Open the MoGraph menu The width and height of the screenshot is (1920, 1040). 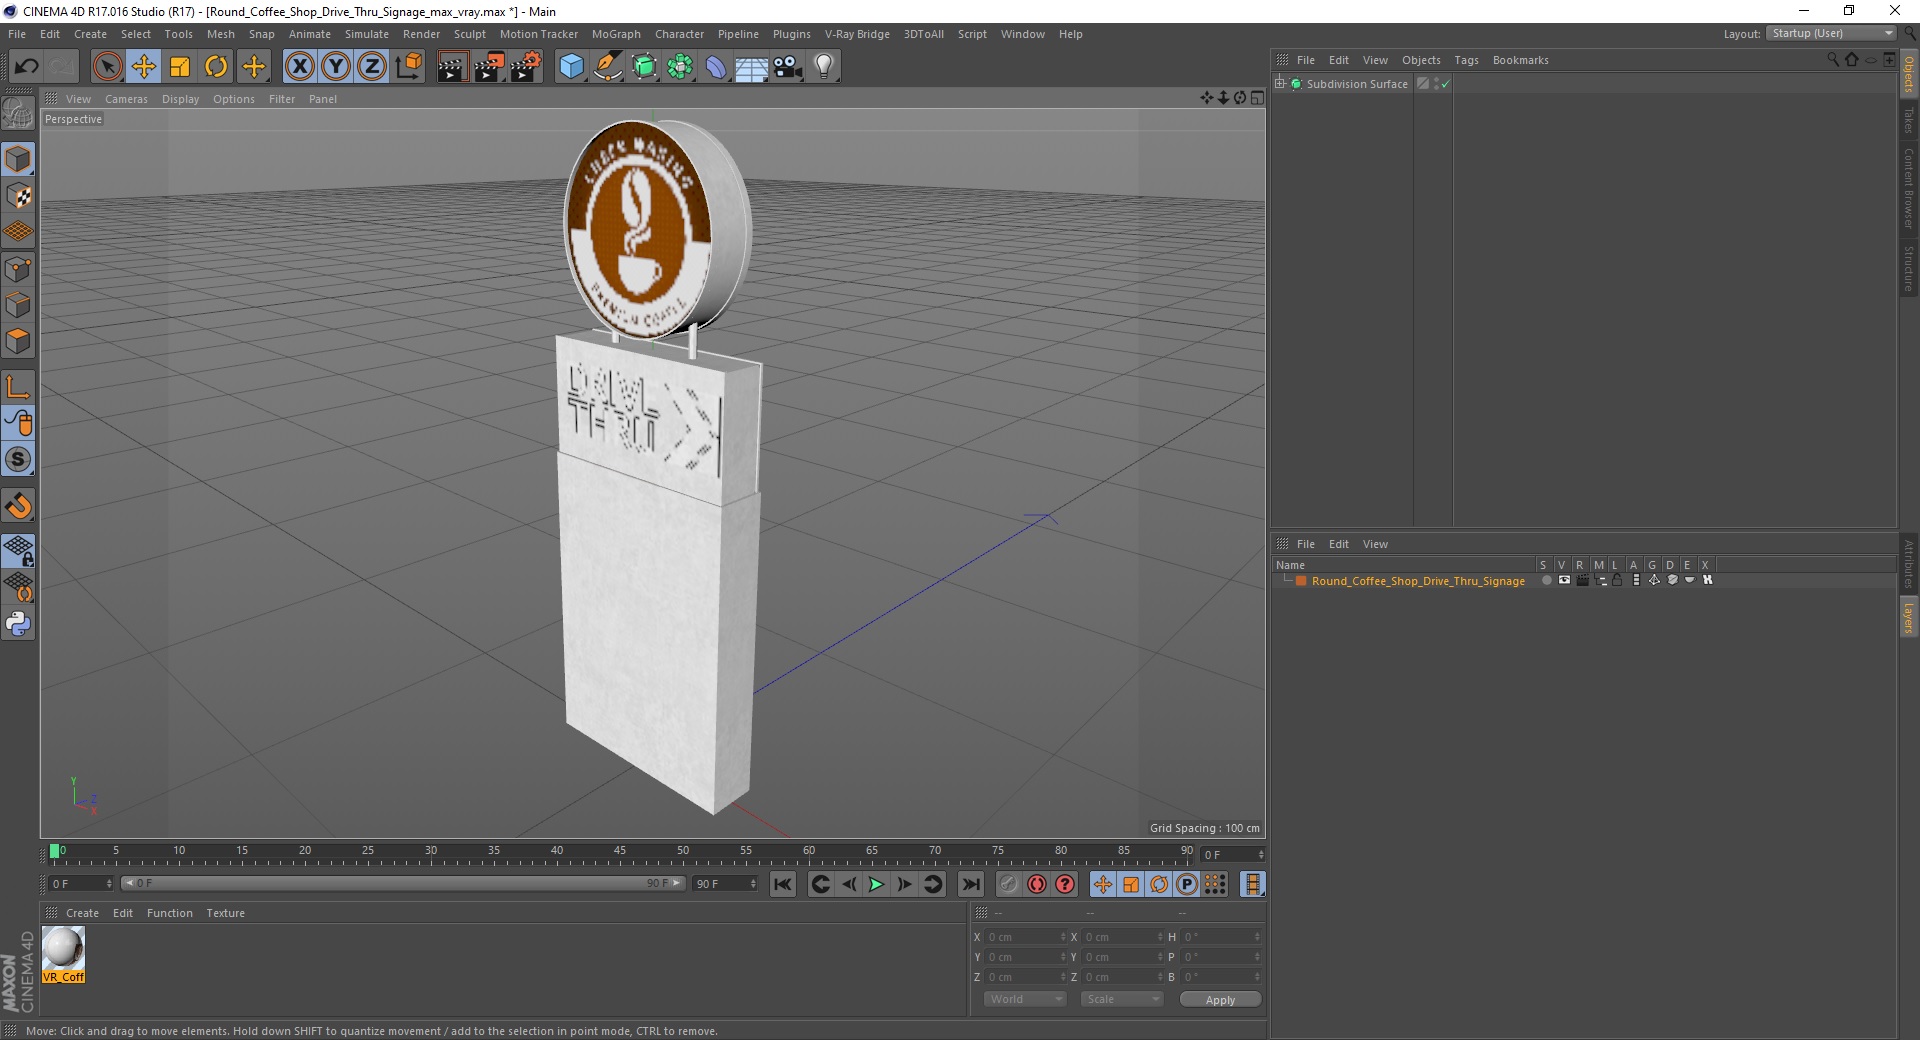[616, 34]
